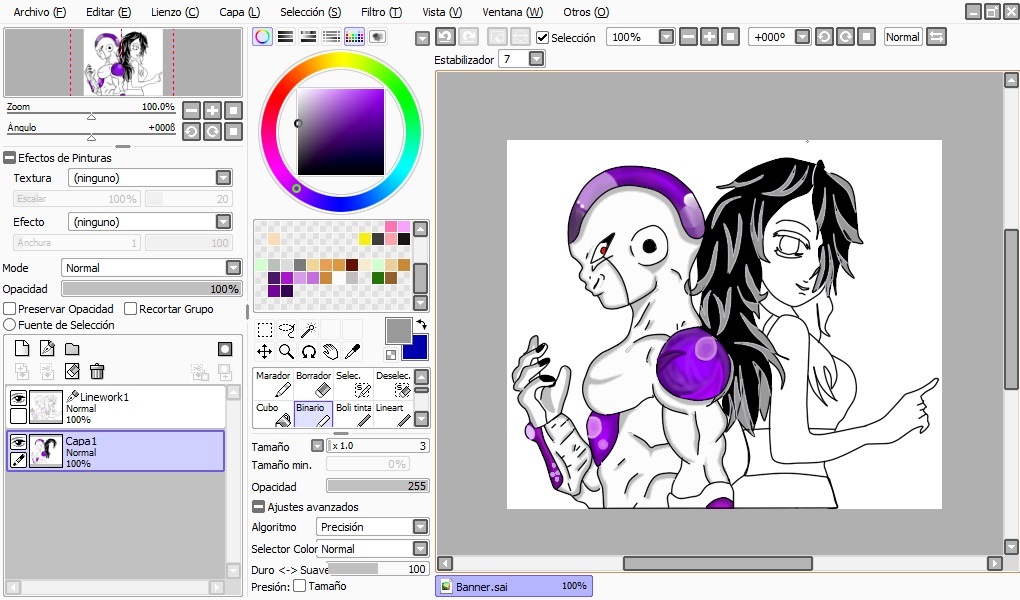Select the Linework1 layer row
Screen dimensions: 1020x600
coord(116,407)
